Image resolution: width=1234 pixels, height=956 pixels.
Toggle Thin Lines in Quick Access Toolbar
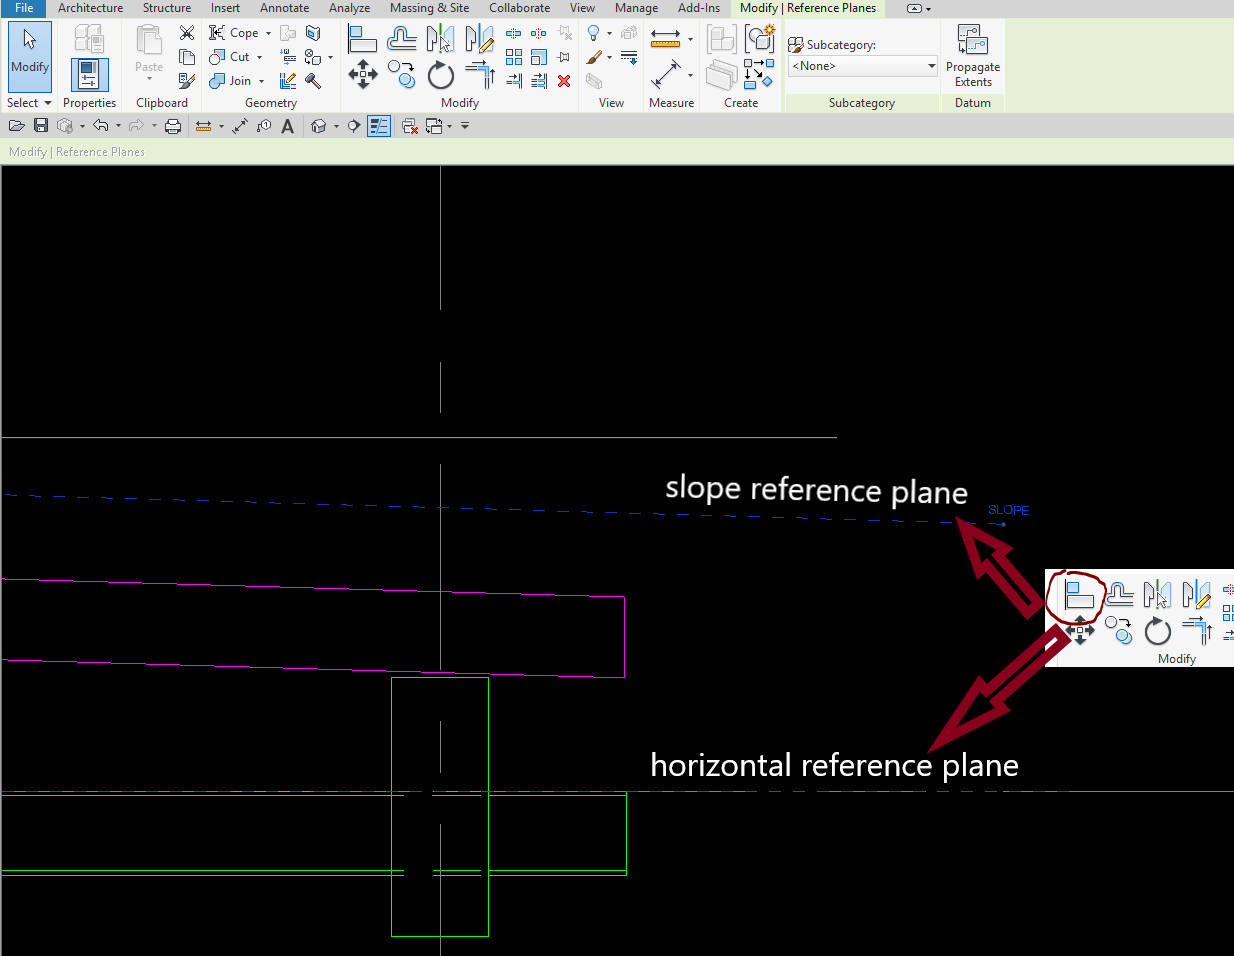pyautogui.click(x=378, y=125)
